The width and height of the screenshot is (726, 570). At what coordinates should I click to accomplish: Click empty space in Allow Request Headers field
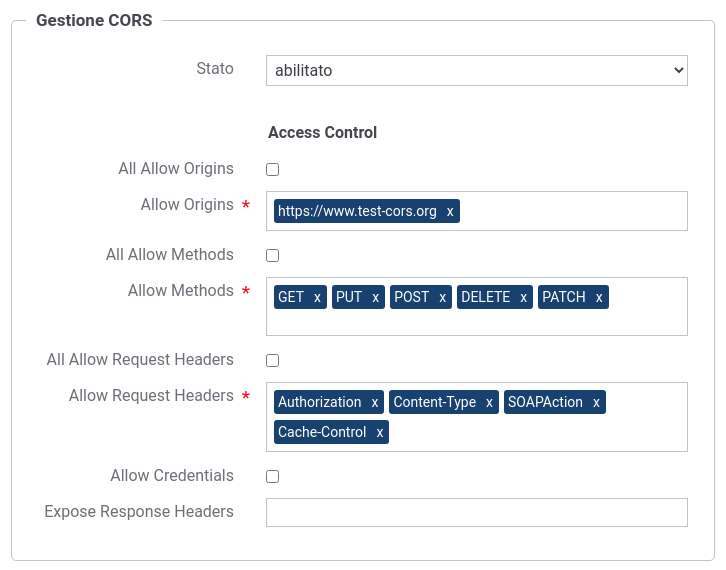[537, 432]
